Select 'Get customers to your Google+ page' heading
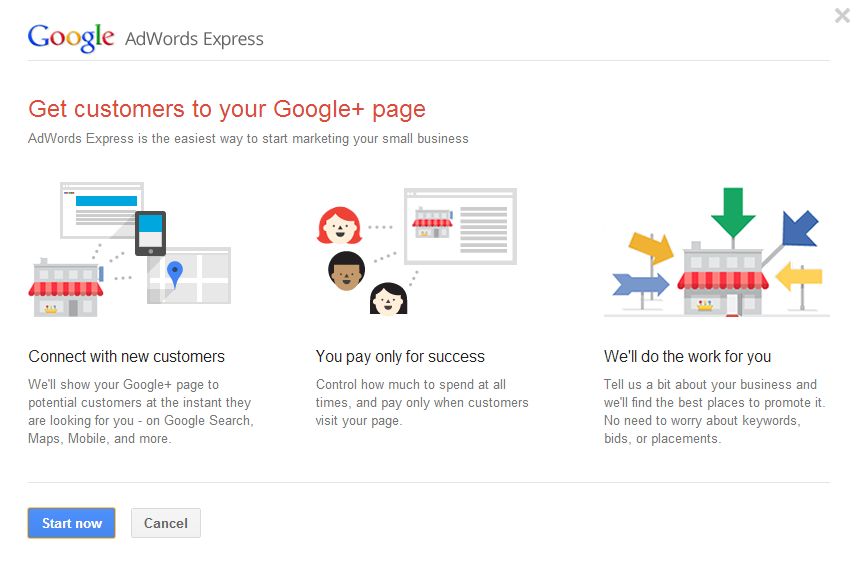The image size is (860, 564). [x=227, y=109]
